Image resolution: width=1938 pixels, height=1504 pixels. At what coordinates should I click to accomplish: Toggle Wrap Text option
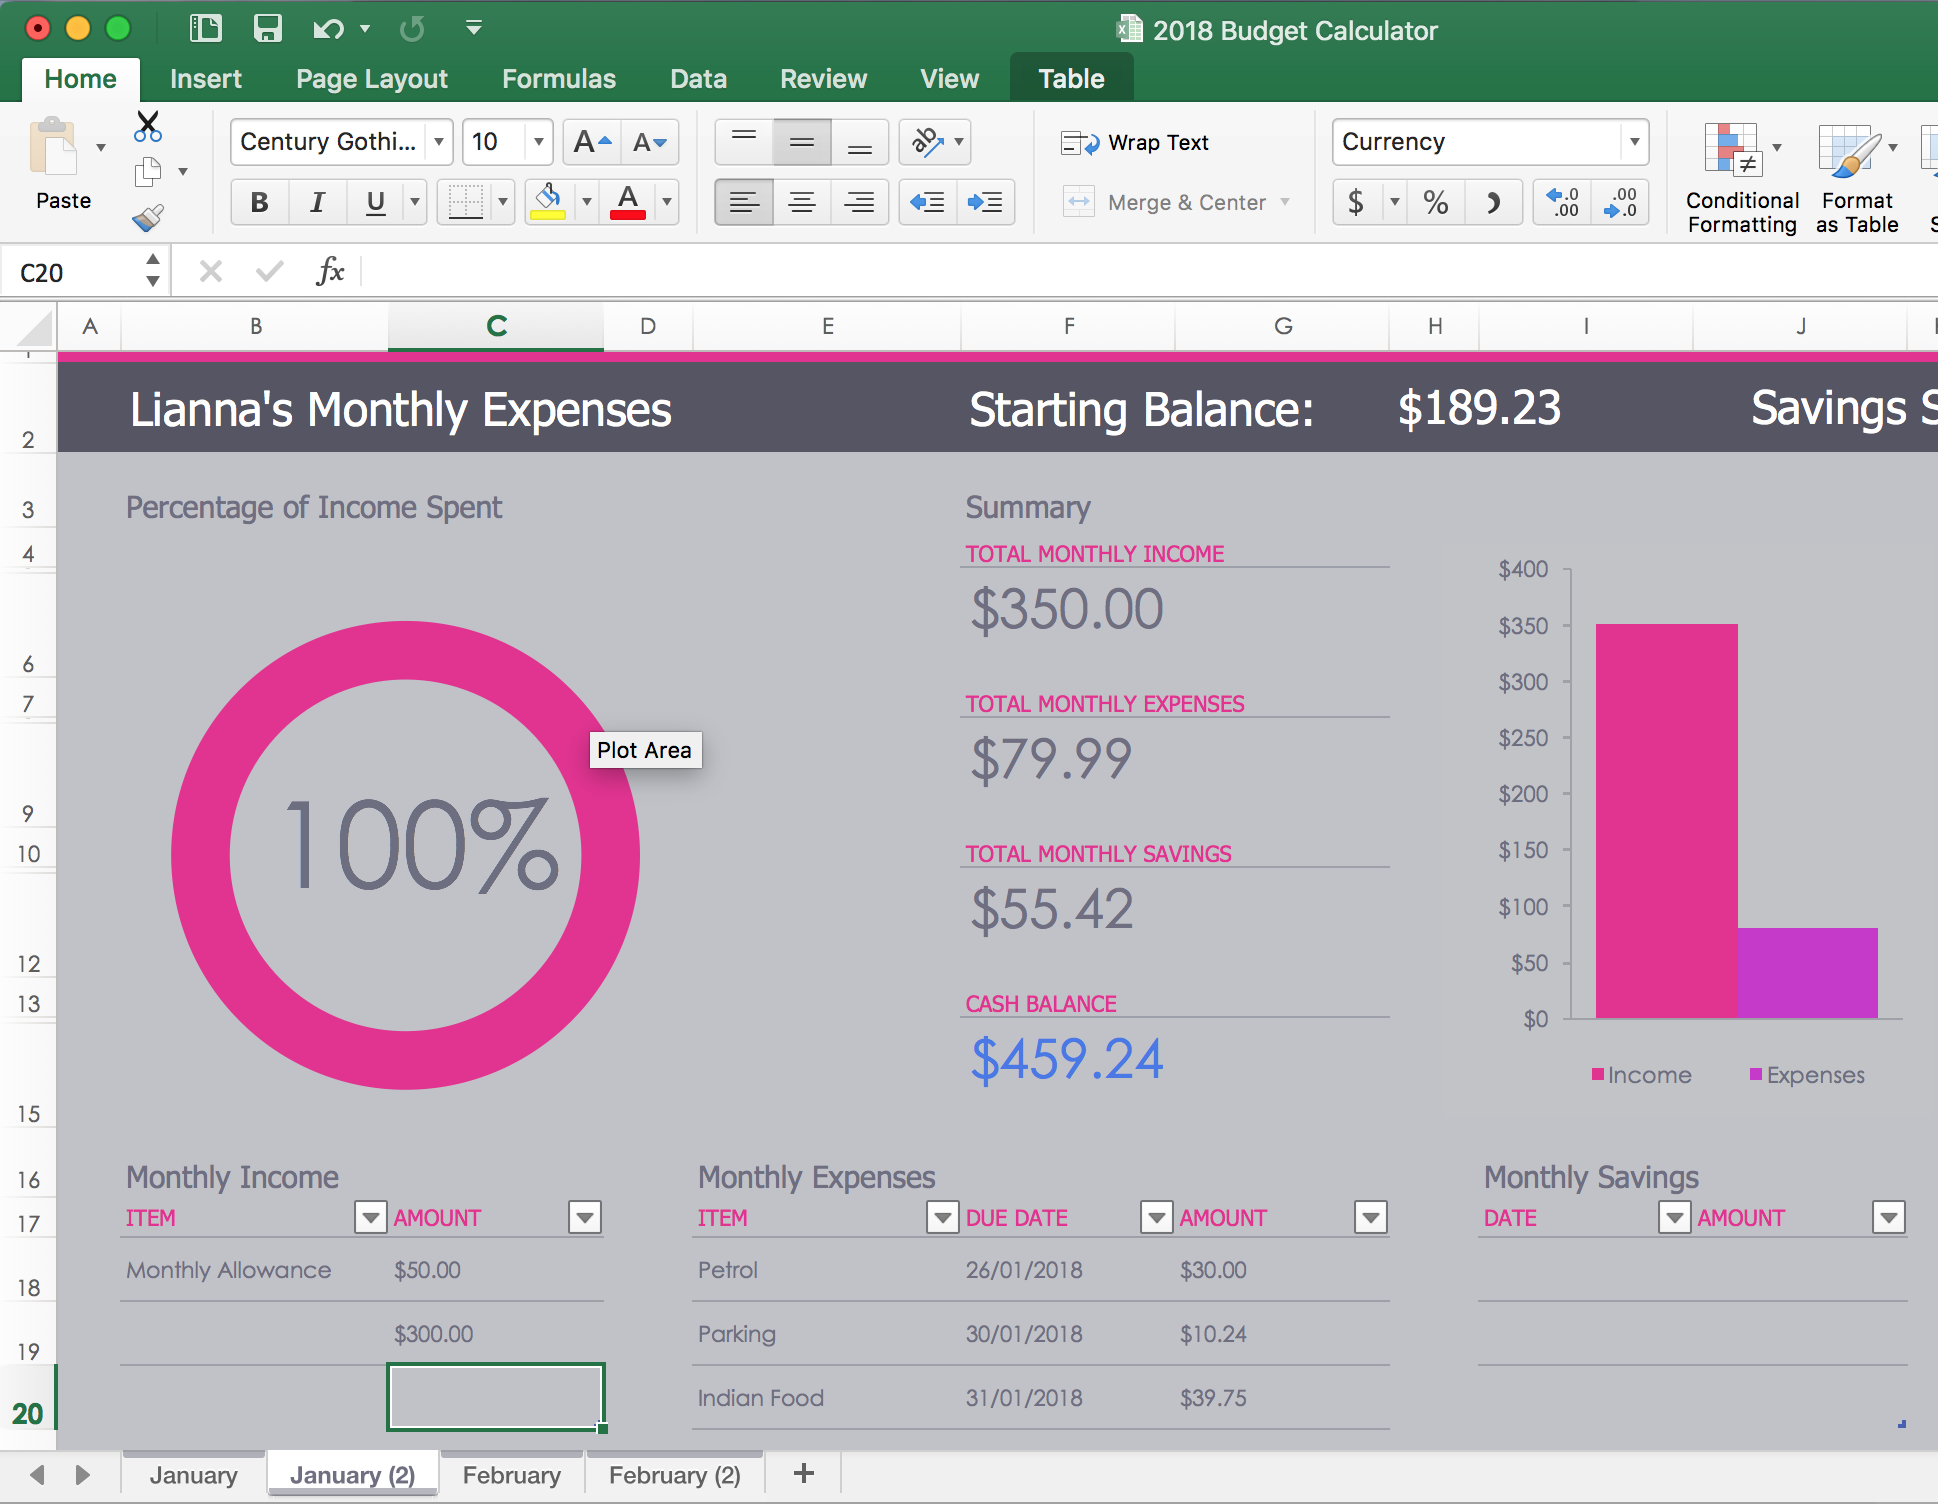pyautogui.click(x=1135, y=143)
